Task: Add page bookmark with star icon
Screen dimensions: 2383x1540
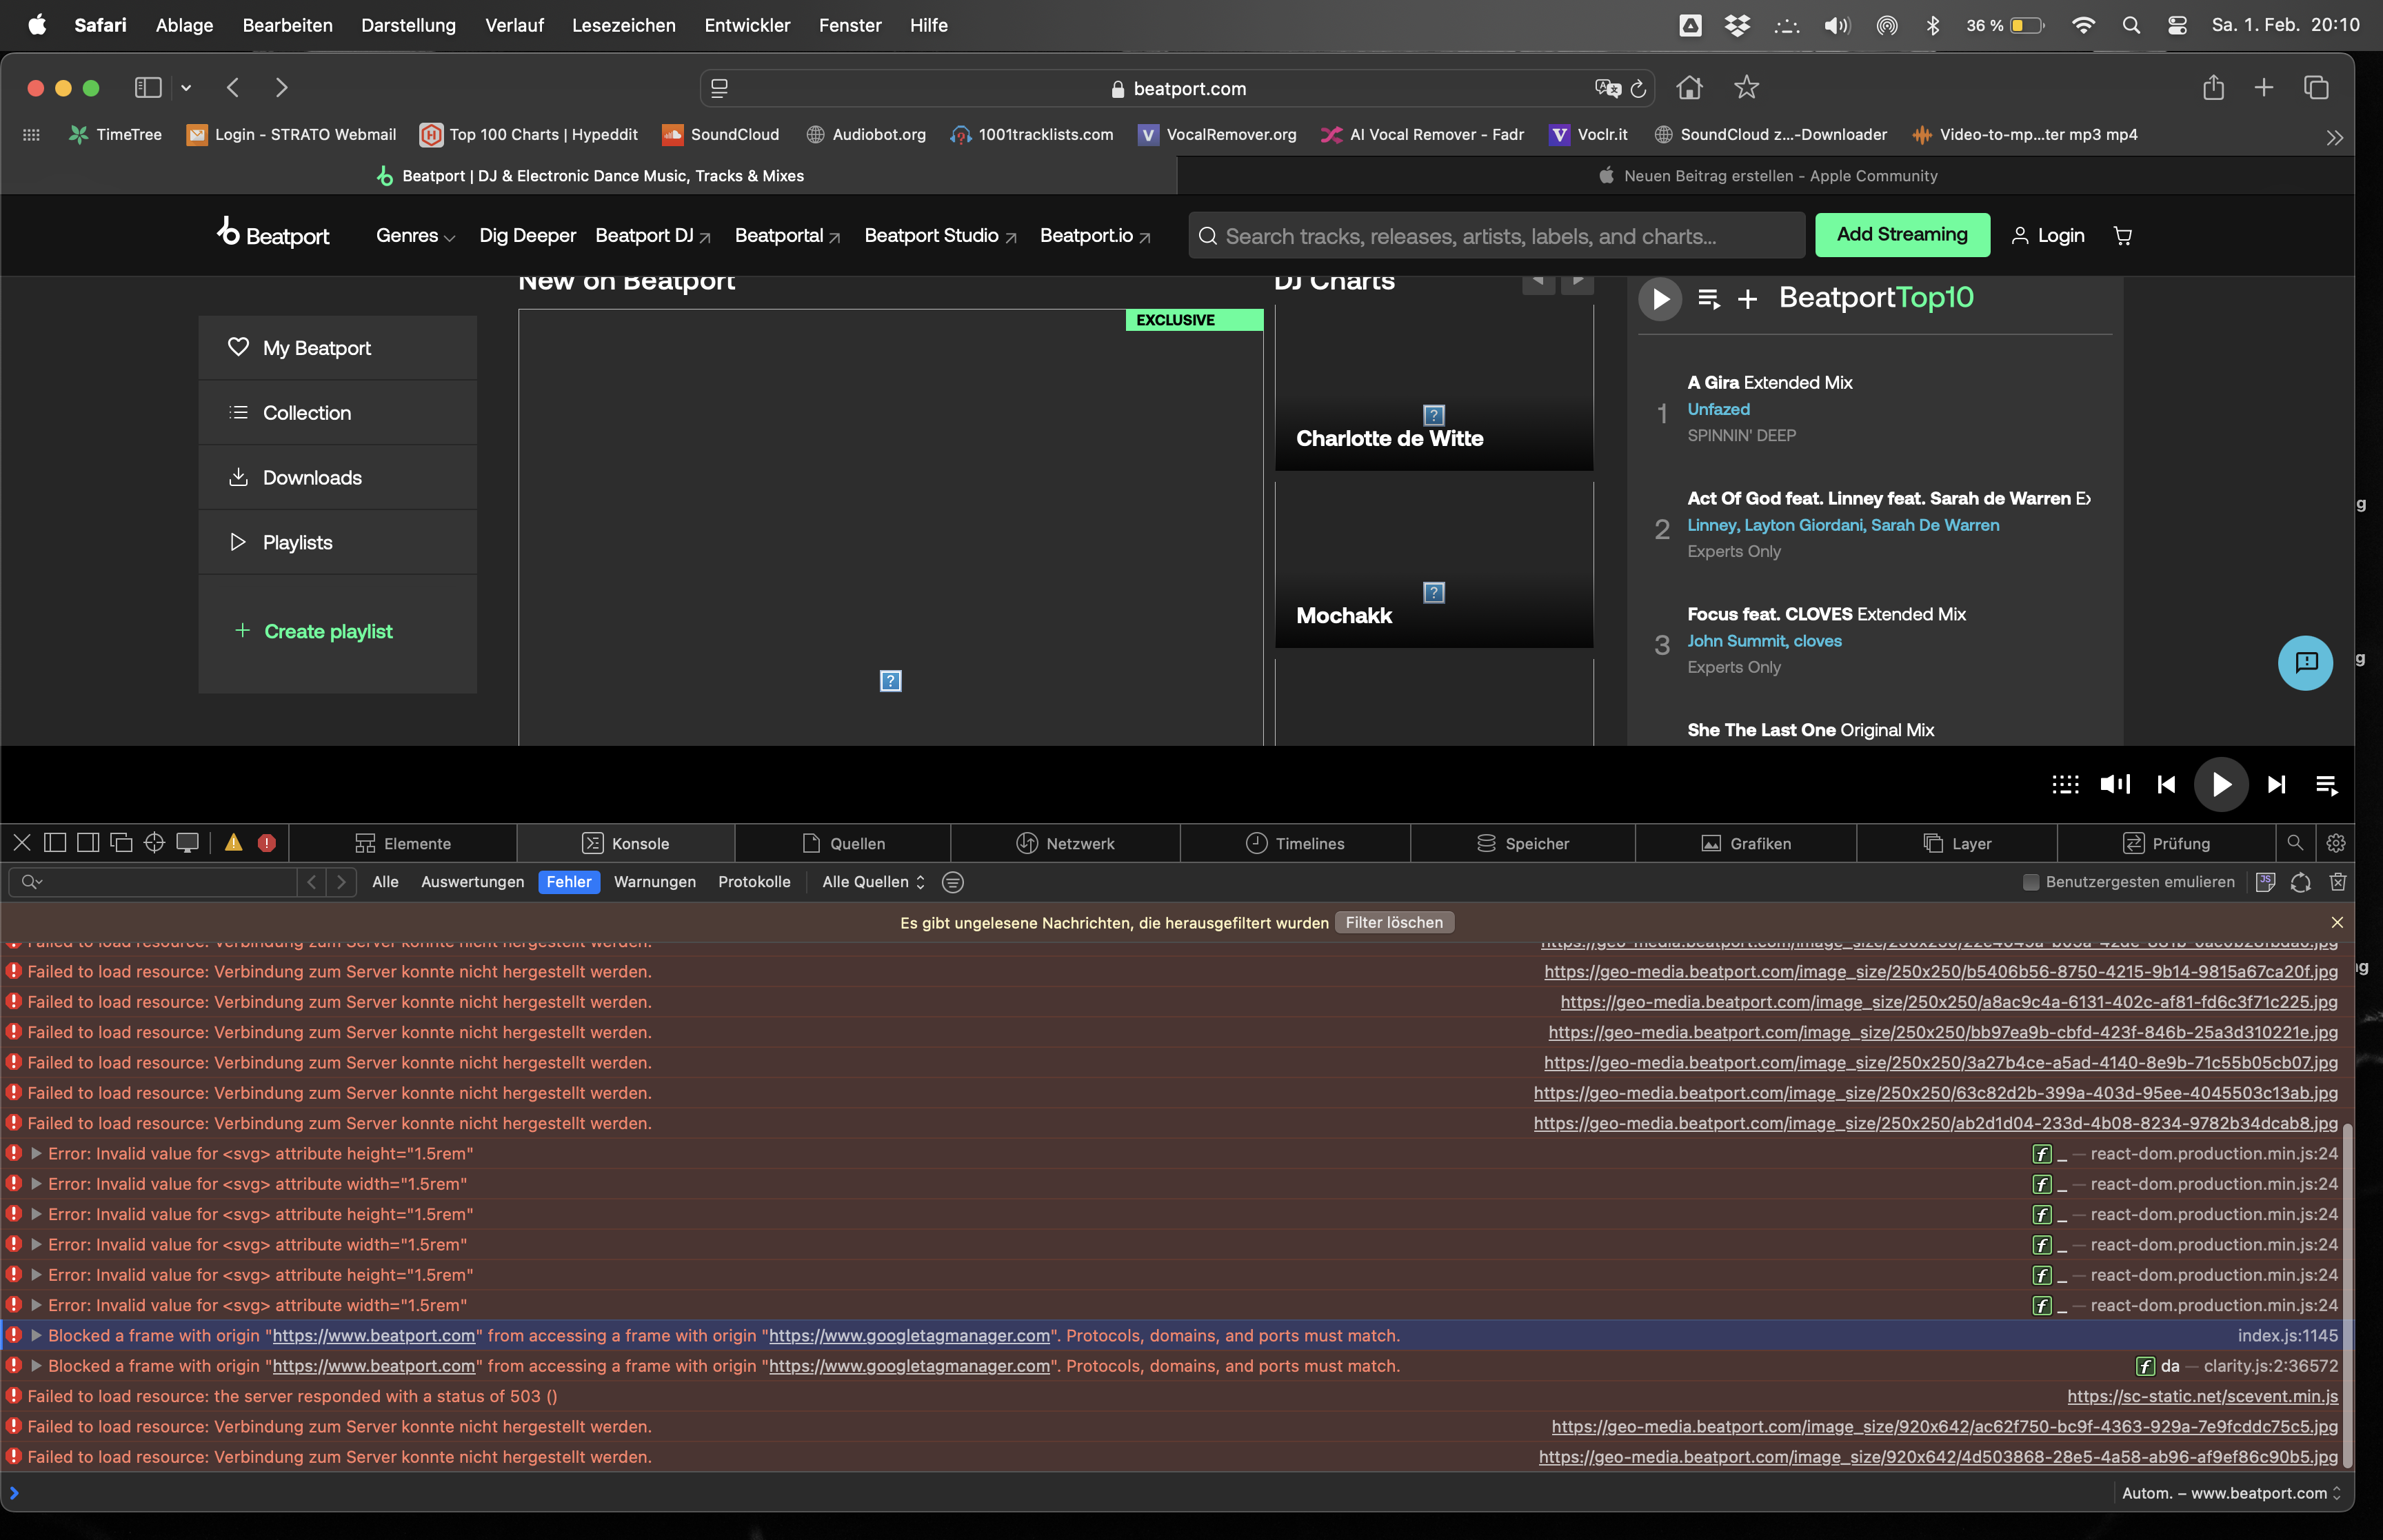Action: 1746,88
